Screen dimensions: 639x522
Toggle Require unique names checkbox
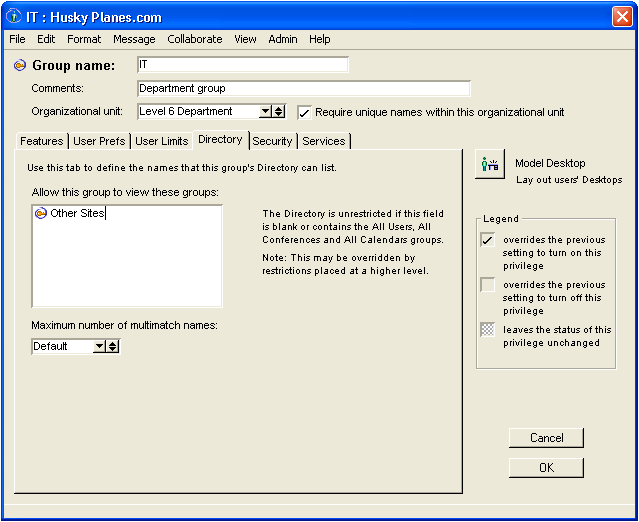pyautogui.click(x=305, y=112)
